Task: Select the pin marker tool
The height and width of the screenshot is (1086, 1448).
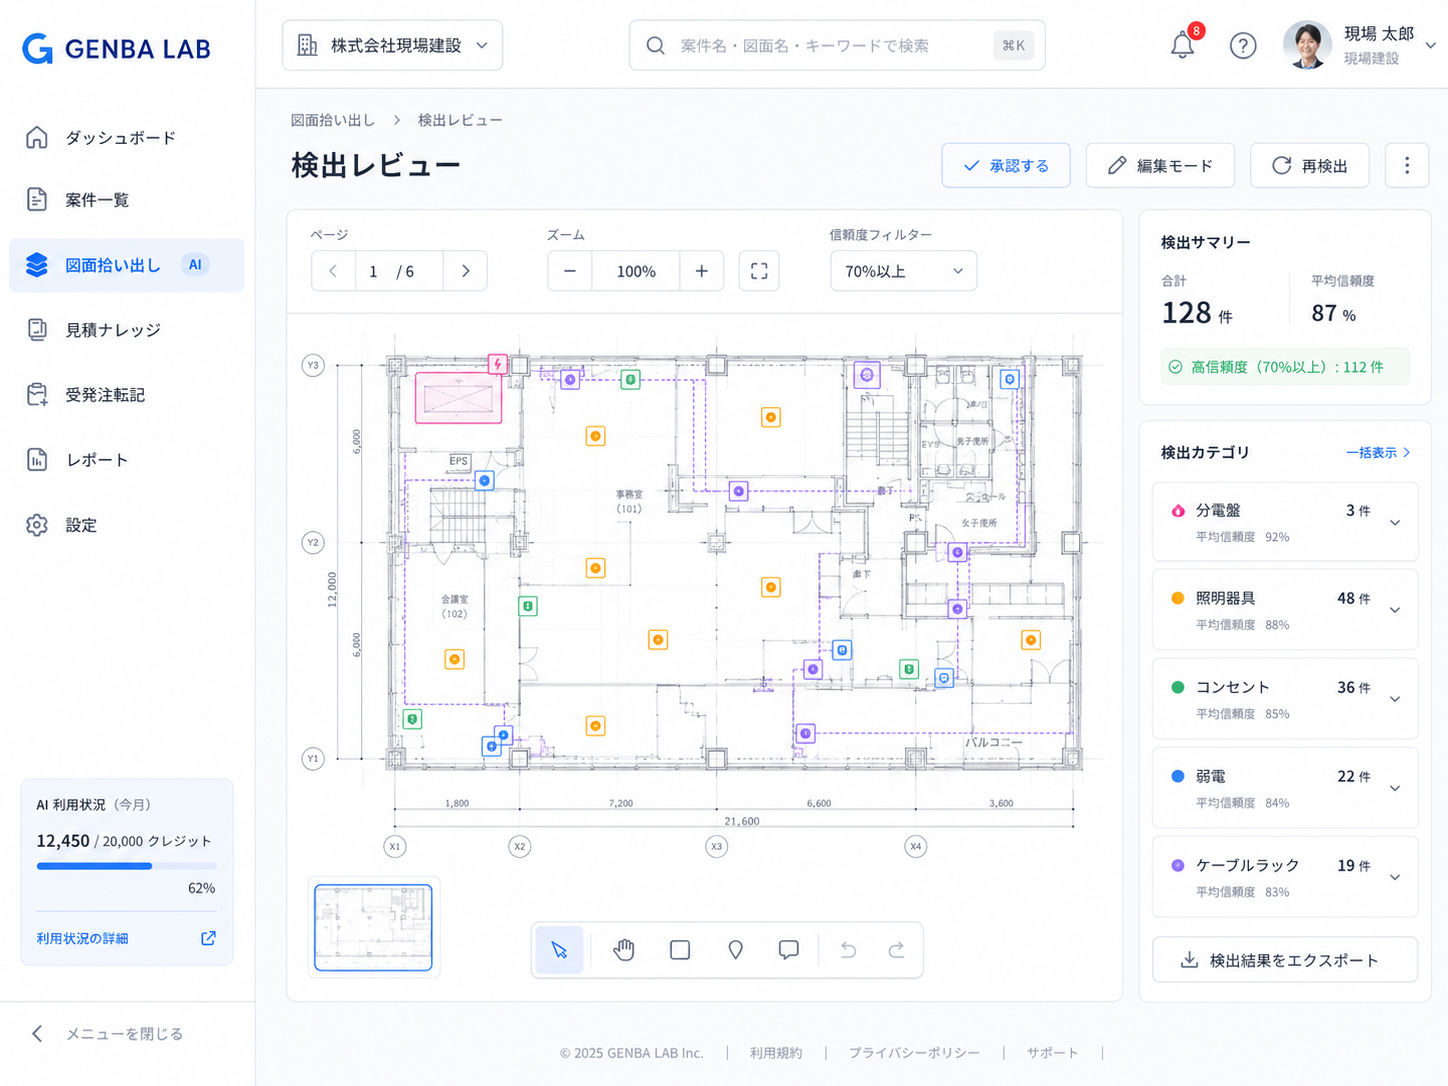Action: pyautogui.click(x=735, y=950)
